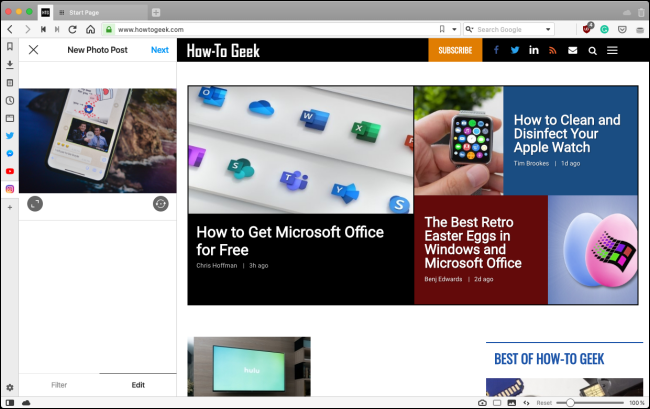The image size is (650, 409).
Task: Toggle photo full-size expand icon
Action: 35,203
